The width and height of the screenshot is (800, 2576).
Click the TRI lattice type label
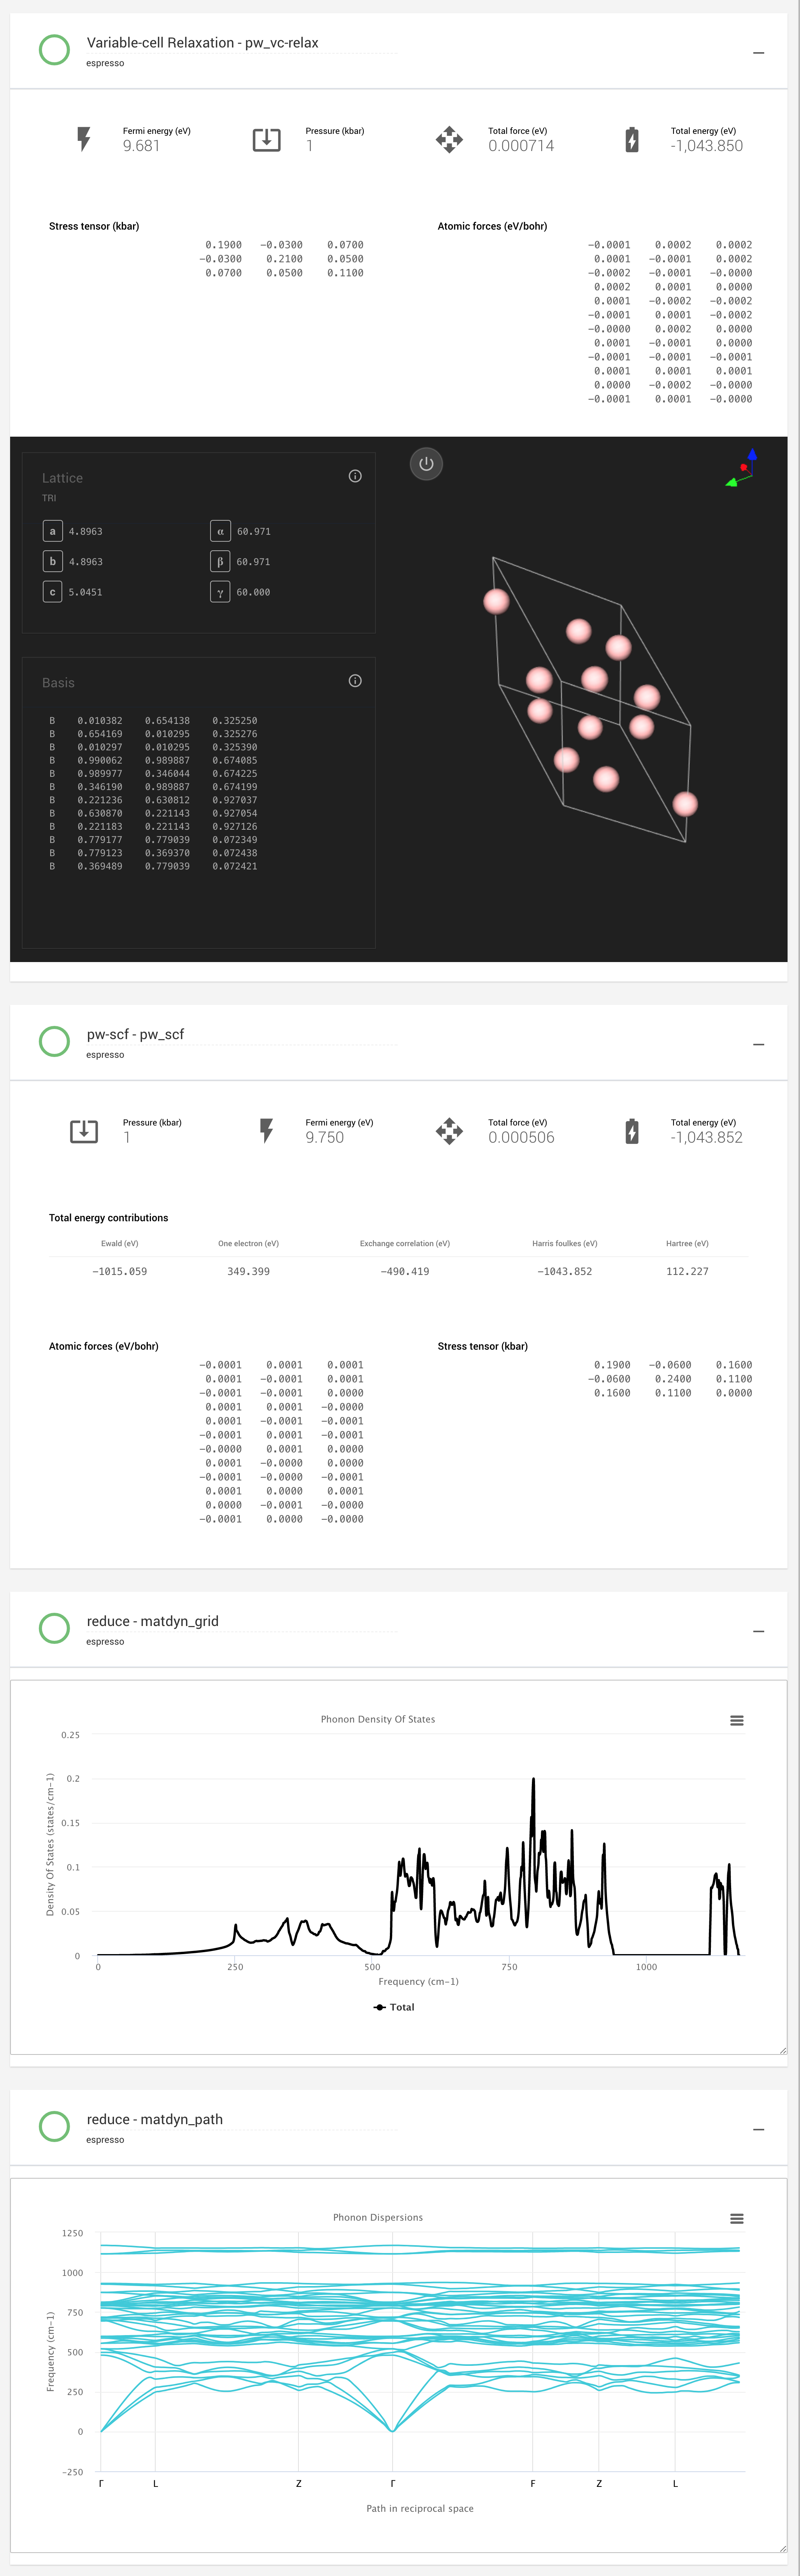point(49,498)
